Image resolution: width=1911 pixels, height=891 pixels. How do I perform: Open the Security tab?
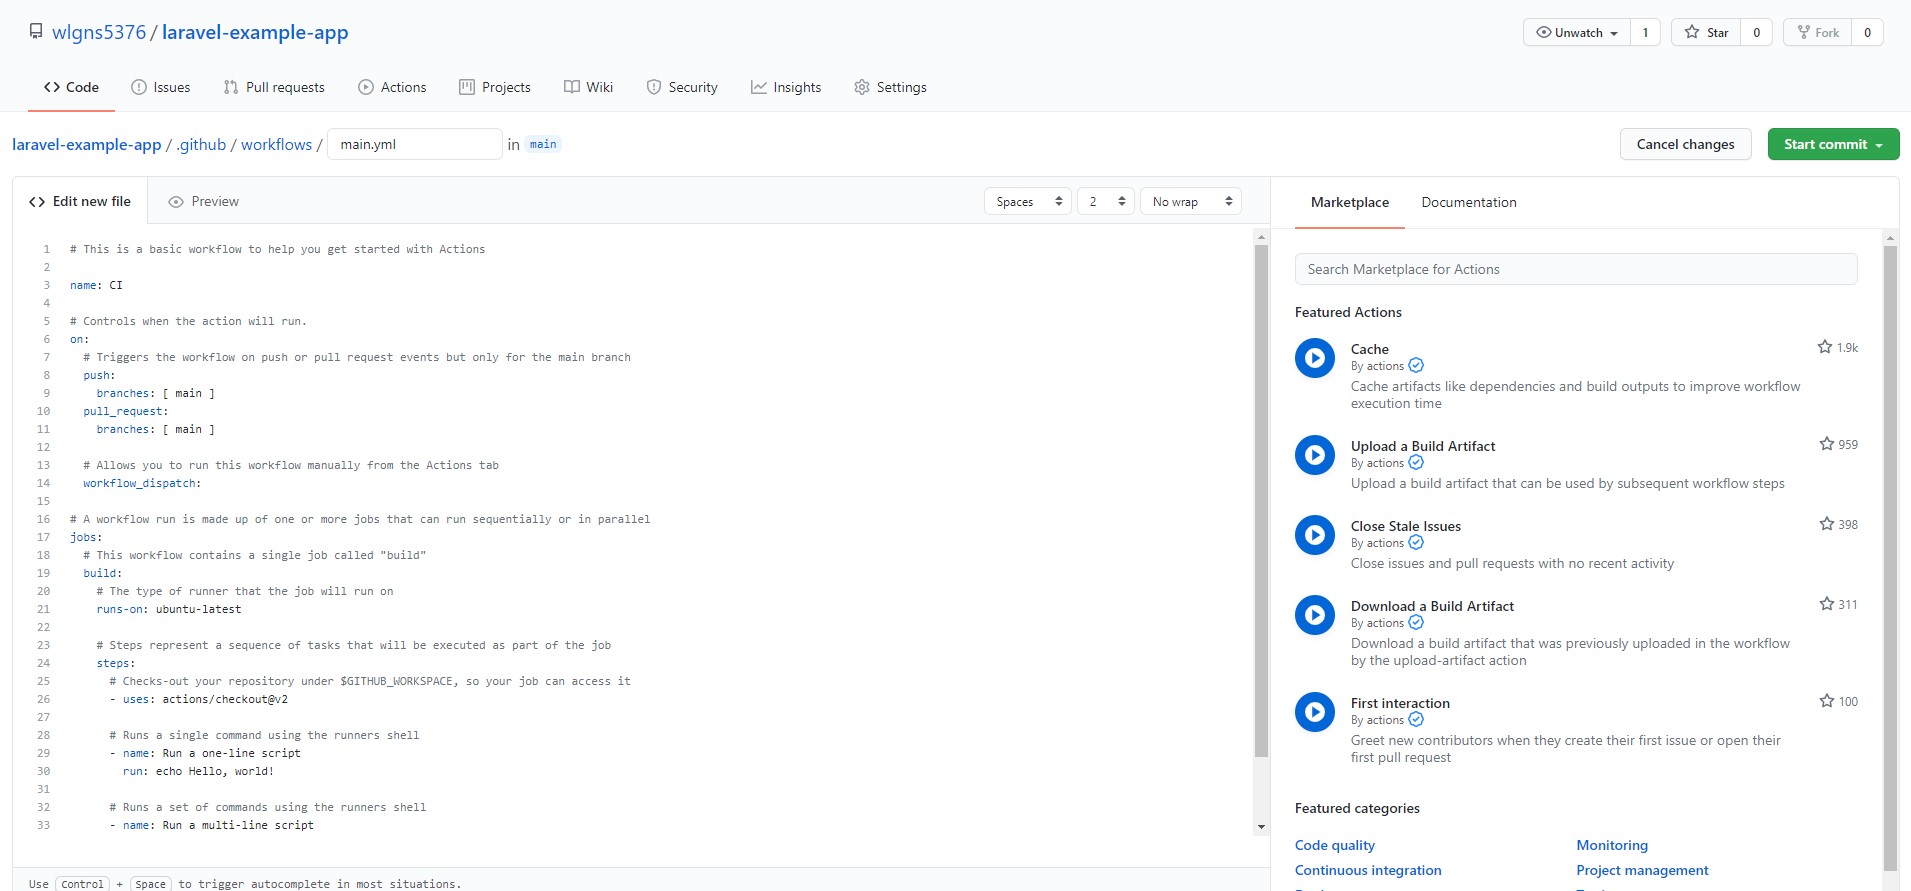tap(682, 87)
